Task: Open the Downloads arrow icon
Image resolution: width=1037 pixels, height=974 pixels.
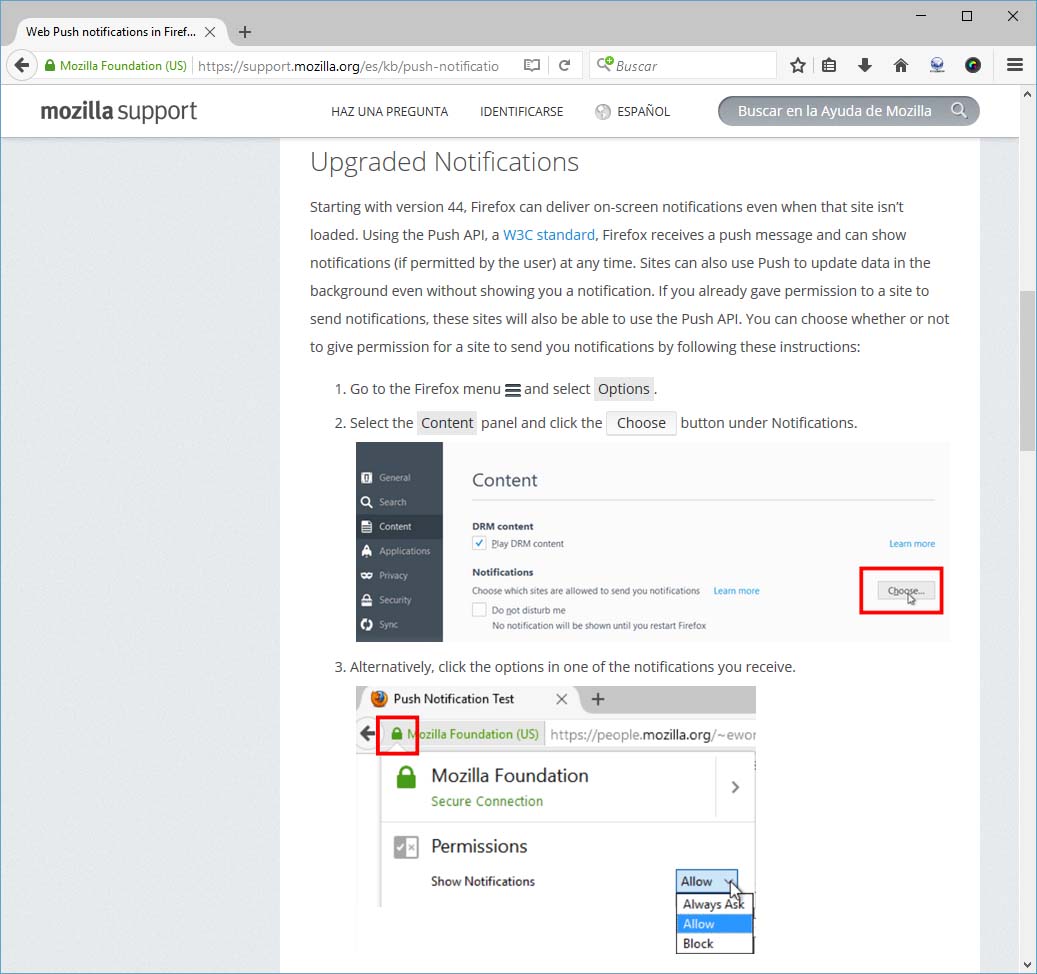Action: pyautogui.click(x=864, y=65)
